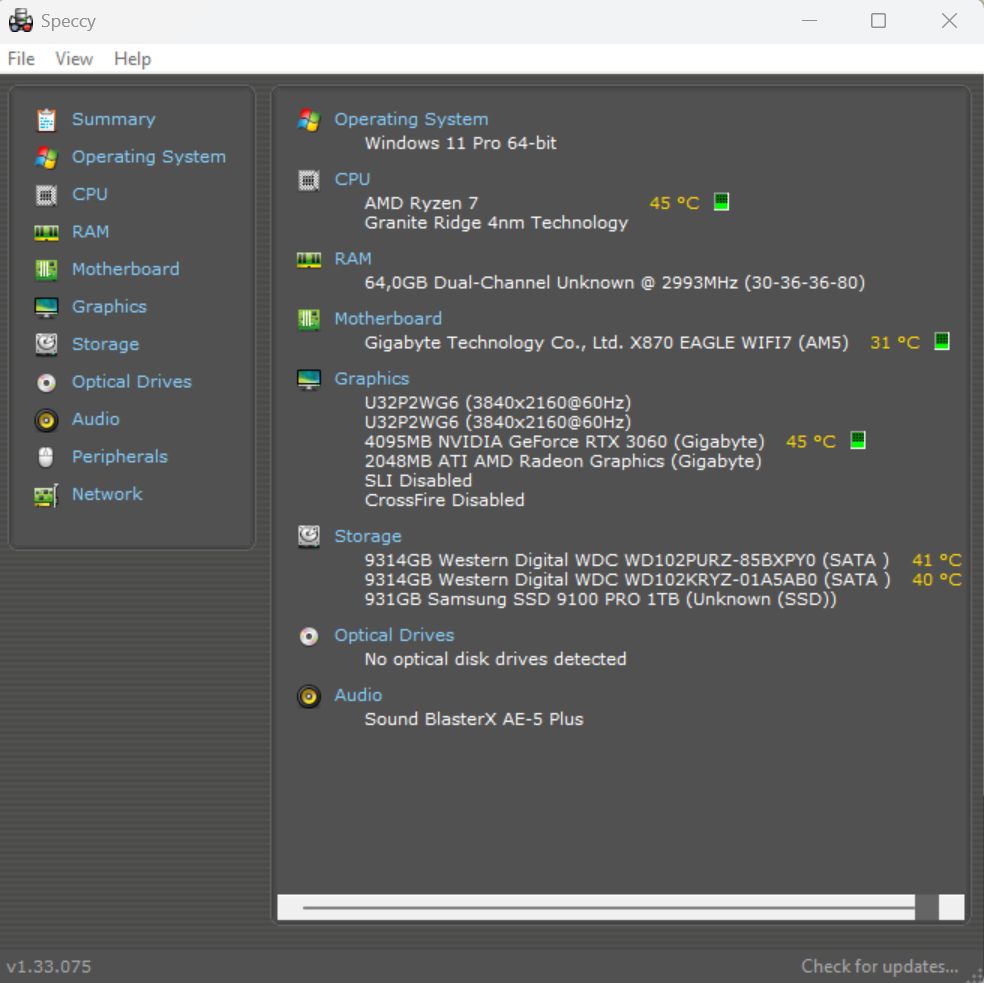The image size is (984, 983).
Task: Click No optical disk drives detected text
Action: pyautogui.click(x=495, y=659)
